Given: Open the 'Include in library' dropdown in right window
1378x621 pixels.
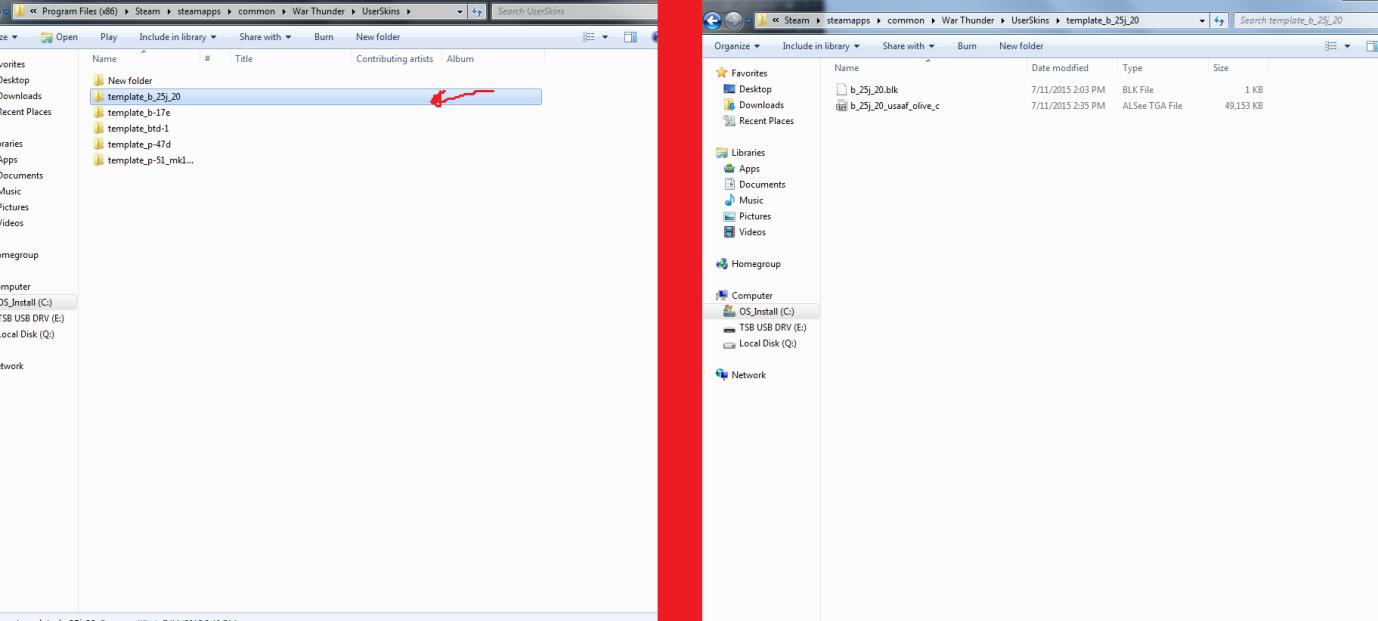Looking at the screenshot, I should (x=822, y=47).
